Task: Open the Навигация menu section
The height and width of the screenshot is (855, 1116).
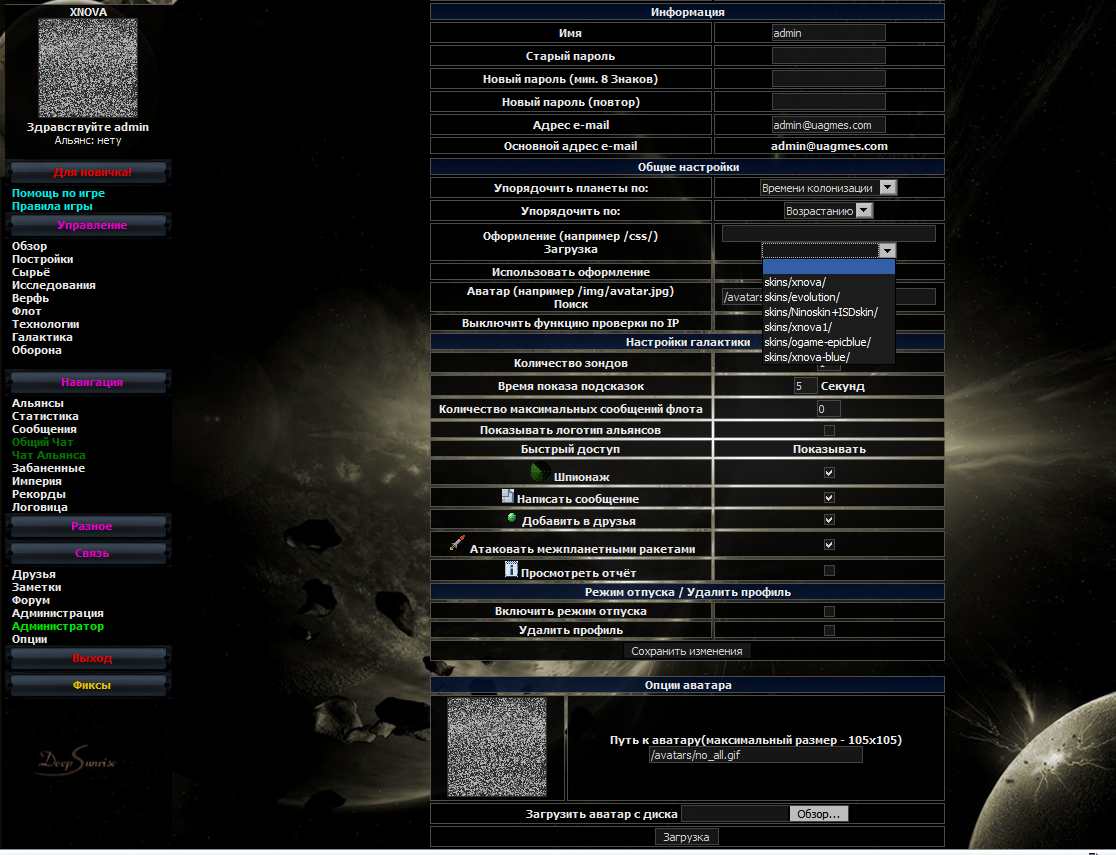Action: (89, 382)
